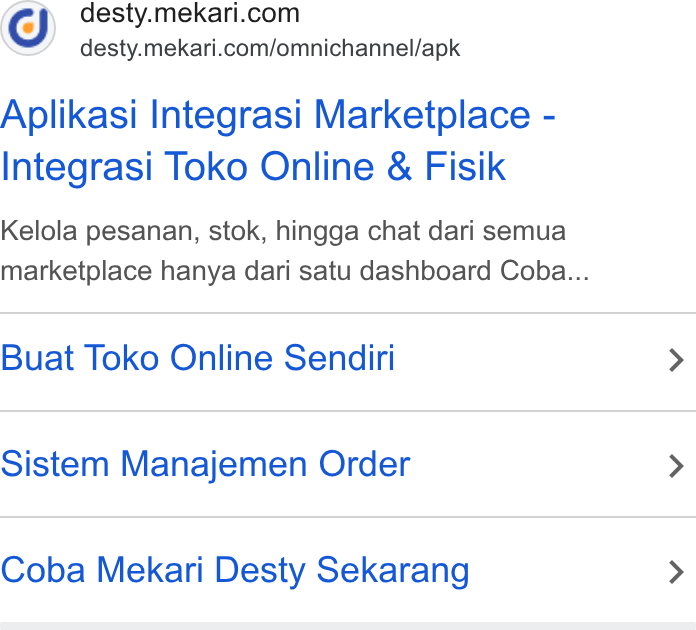Screen dimensions: 696x630
Task: Open the Buat Toko Online Sendiri sitelink
Action: click(x=198, y=358)
